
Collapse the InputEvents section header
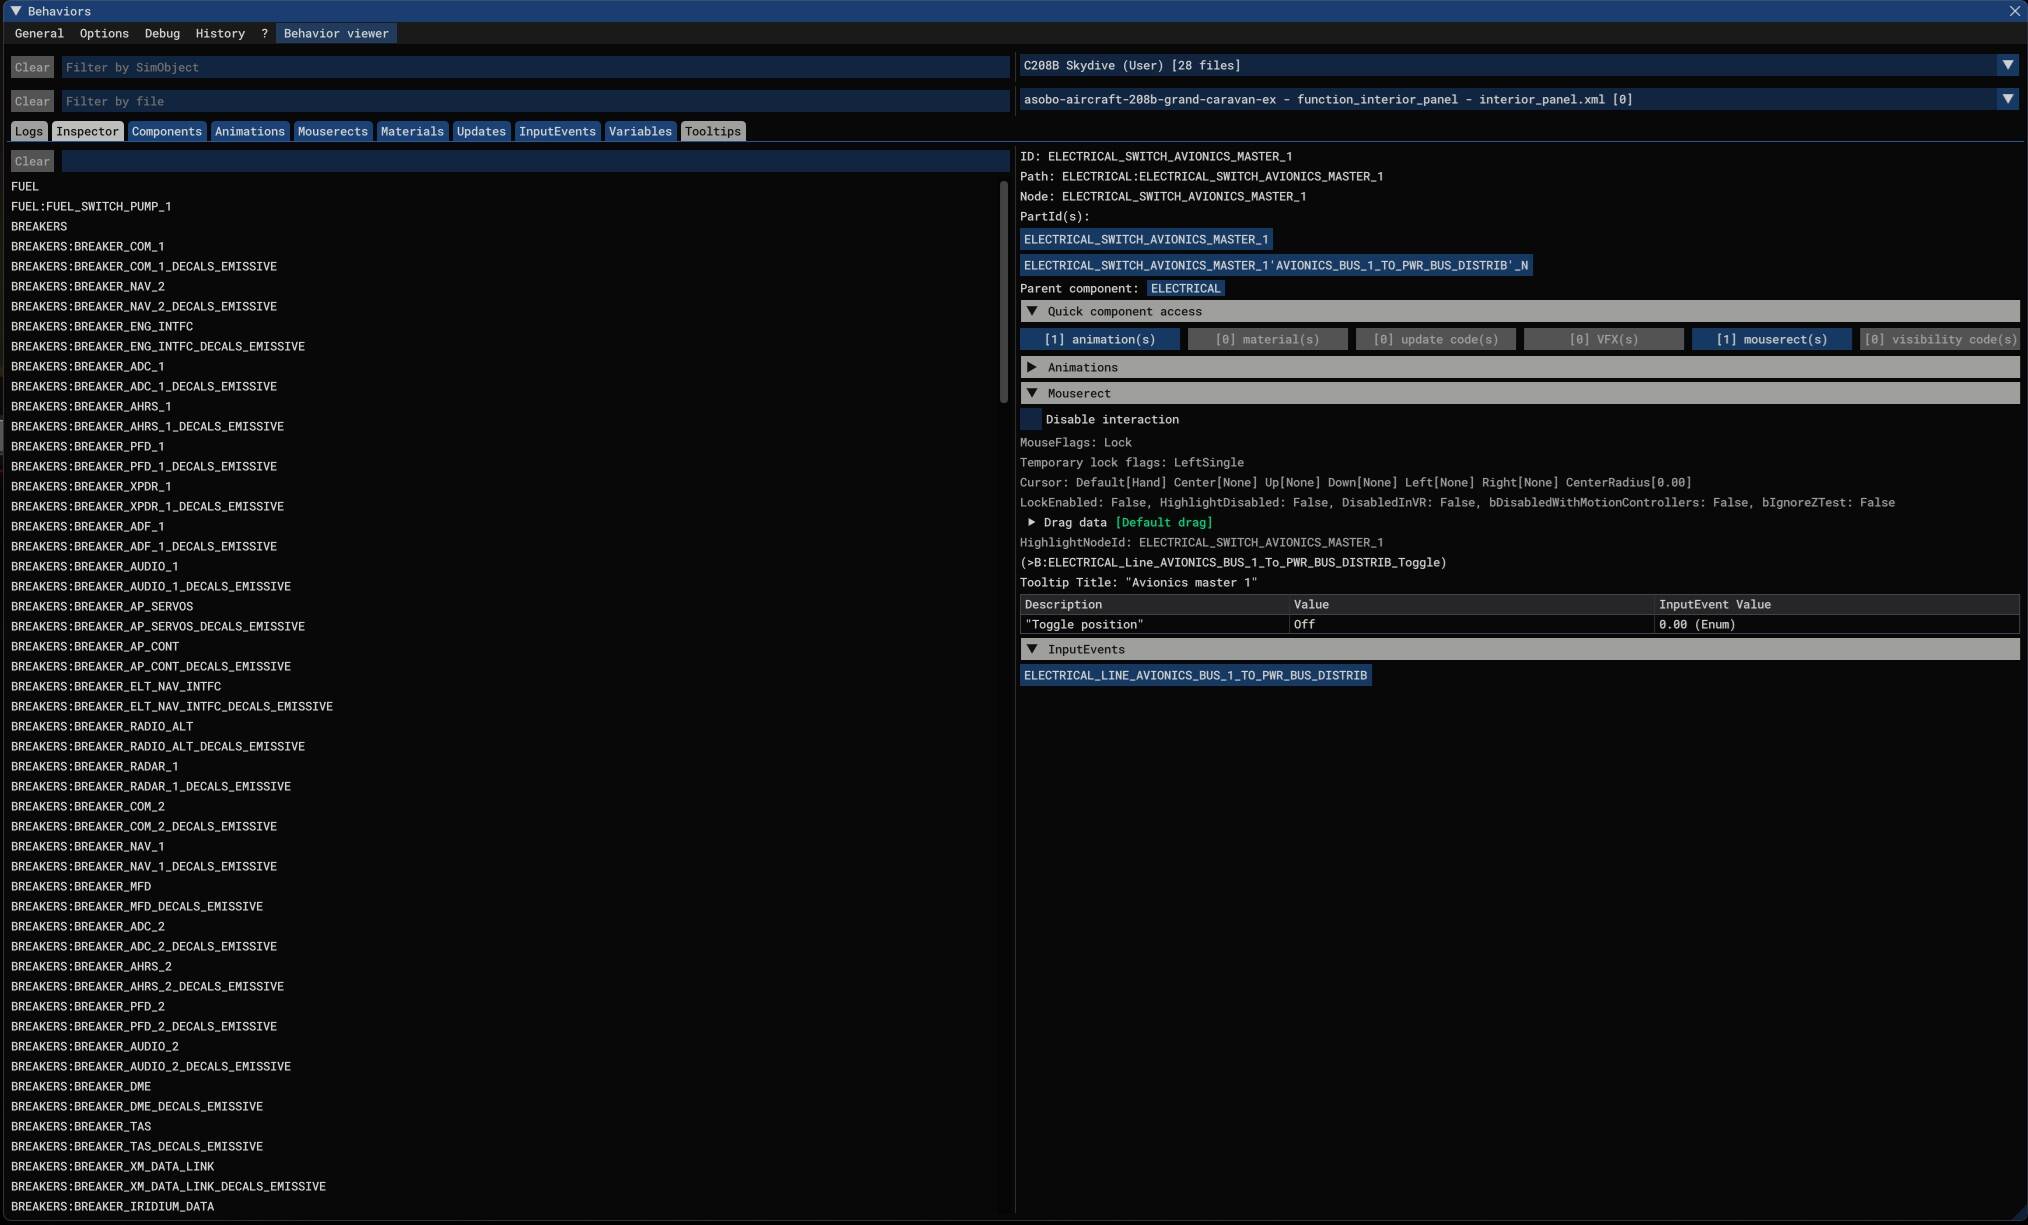1519,650
